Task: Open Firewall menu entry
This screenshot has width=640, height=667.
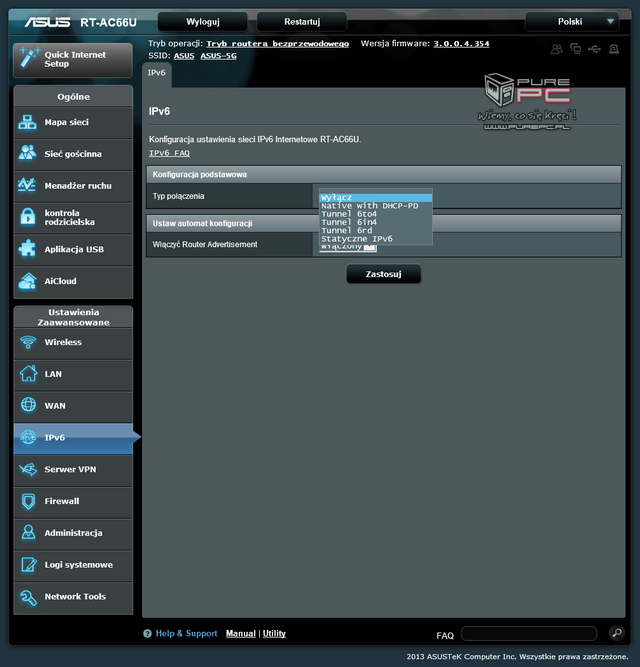Action: 73,501
